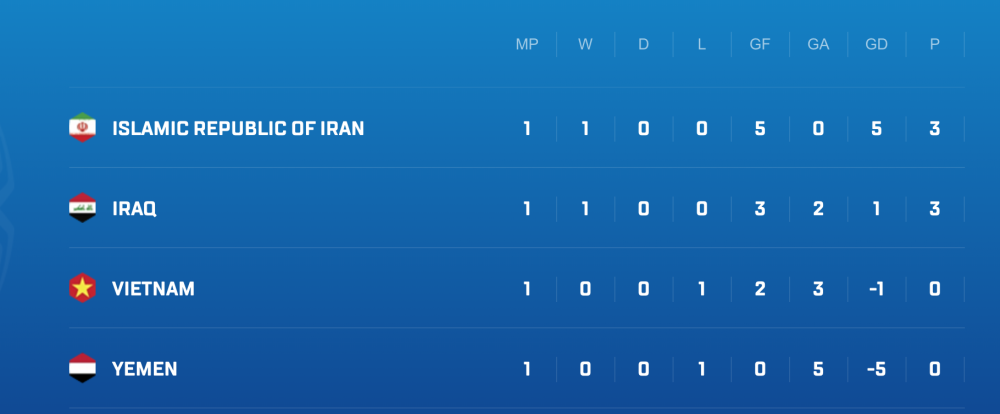Click the Yemen flag icon
The width and height of the screenshot is (1000, 414).
pos(81,369)
